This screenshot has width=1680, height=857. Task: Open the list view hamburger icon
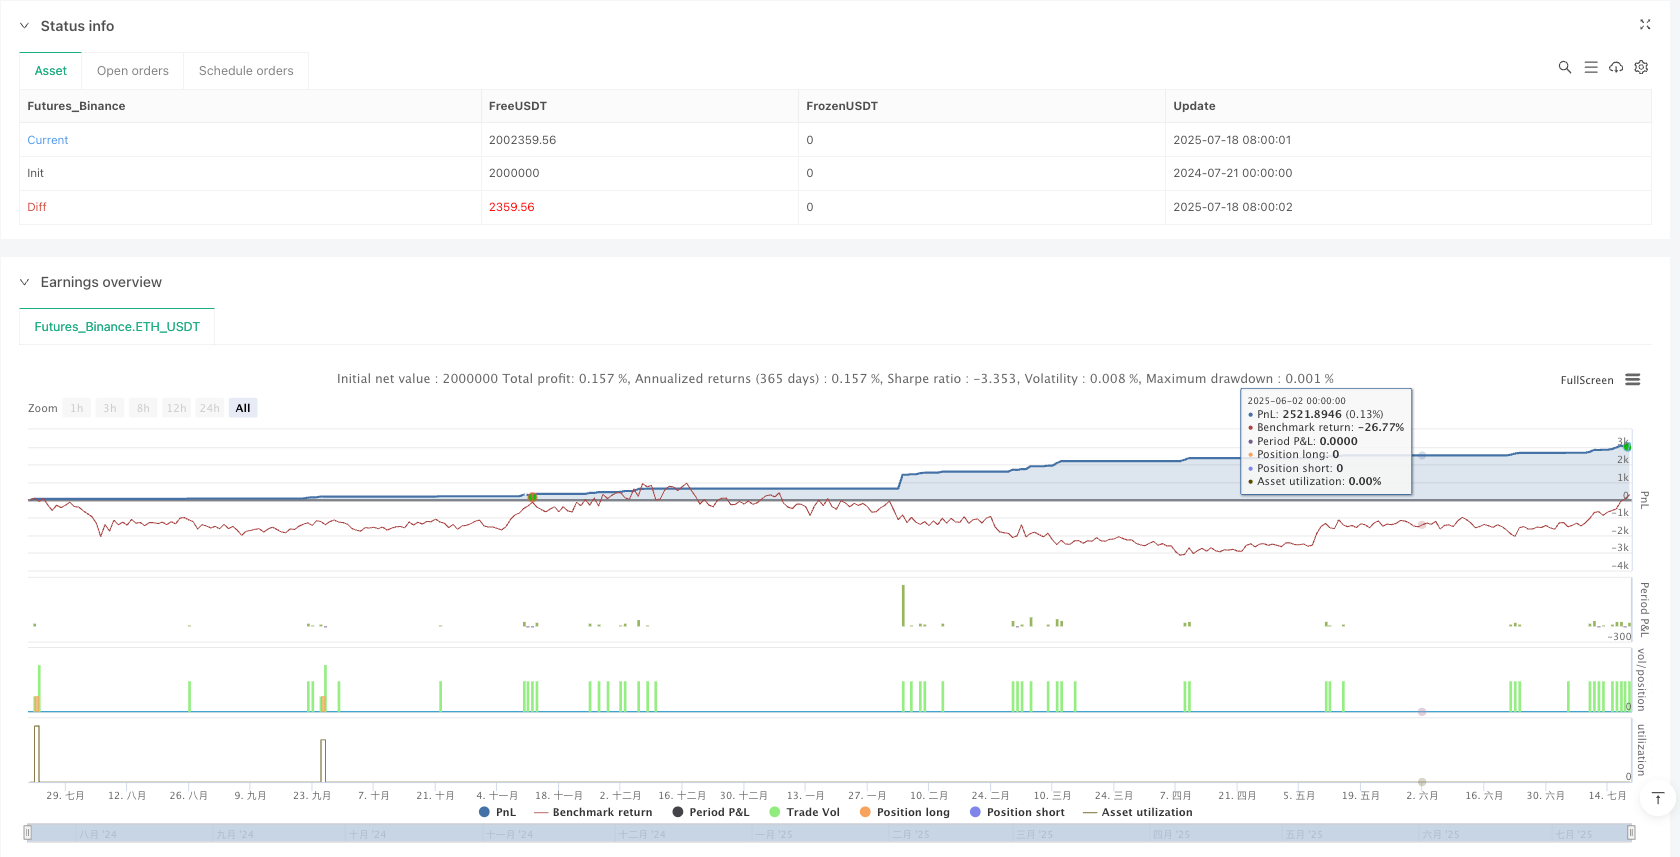(1591, 67)
